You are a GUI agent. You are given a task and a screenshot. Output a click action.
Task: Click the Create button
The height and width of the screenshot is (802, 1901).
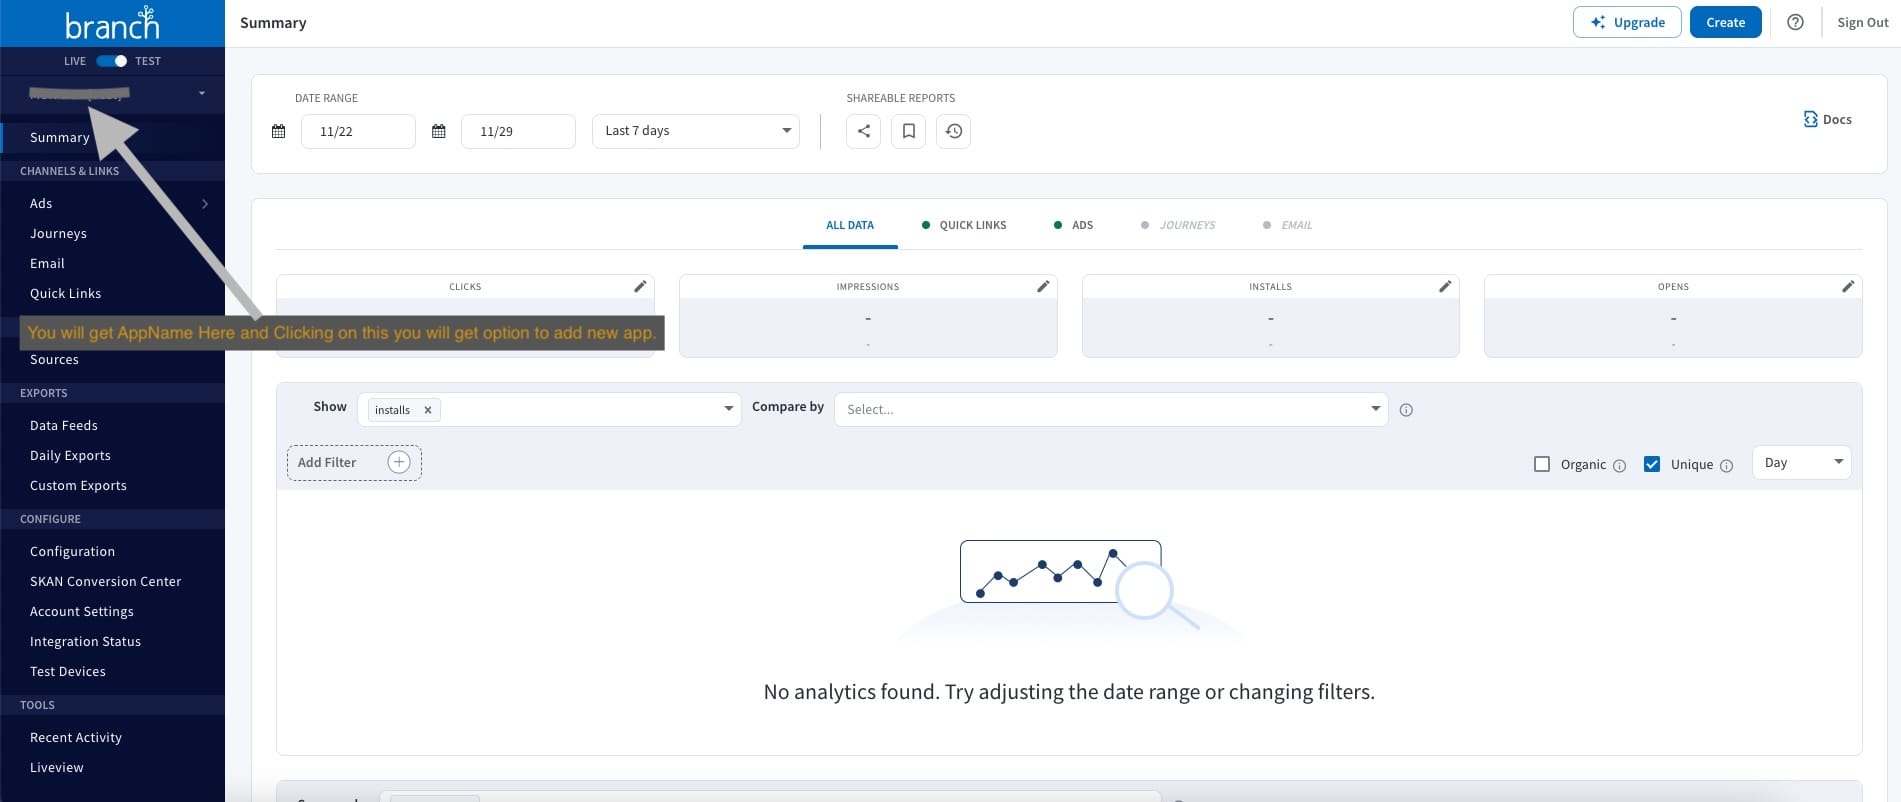point(1725,22)
